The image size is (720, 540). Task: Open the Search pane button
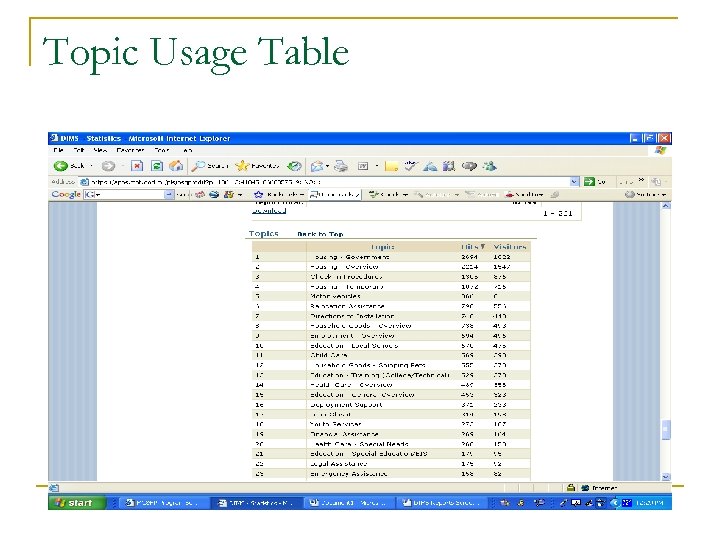click(x=210, y=166)
